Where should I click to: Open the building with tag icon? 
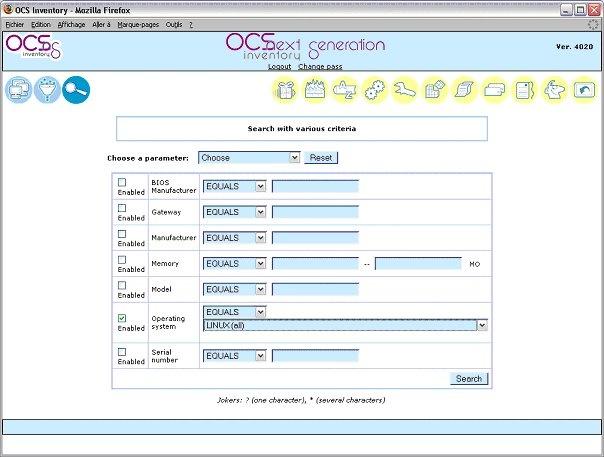tap(435, 90)
